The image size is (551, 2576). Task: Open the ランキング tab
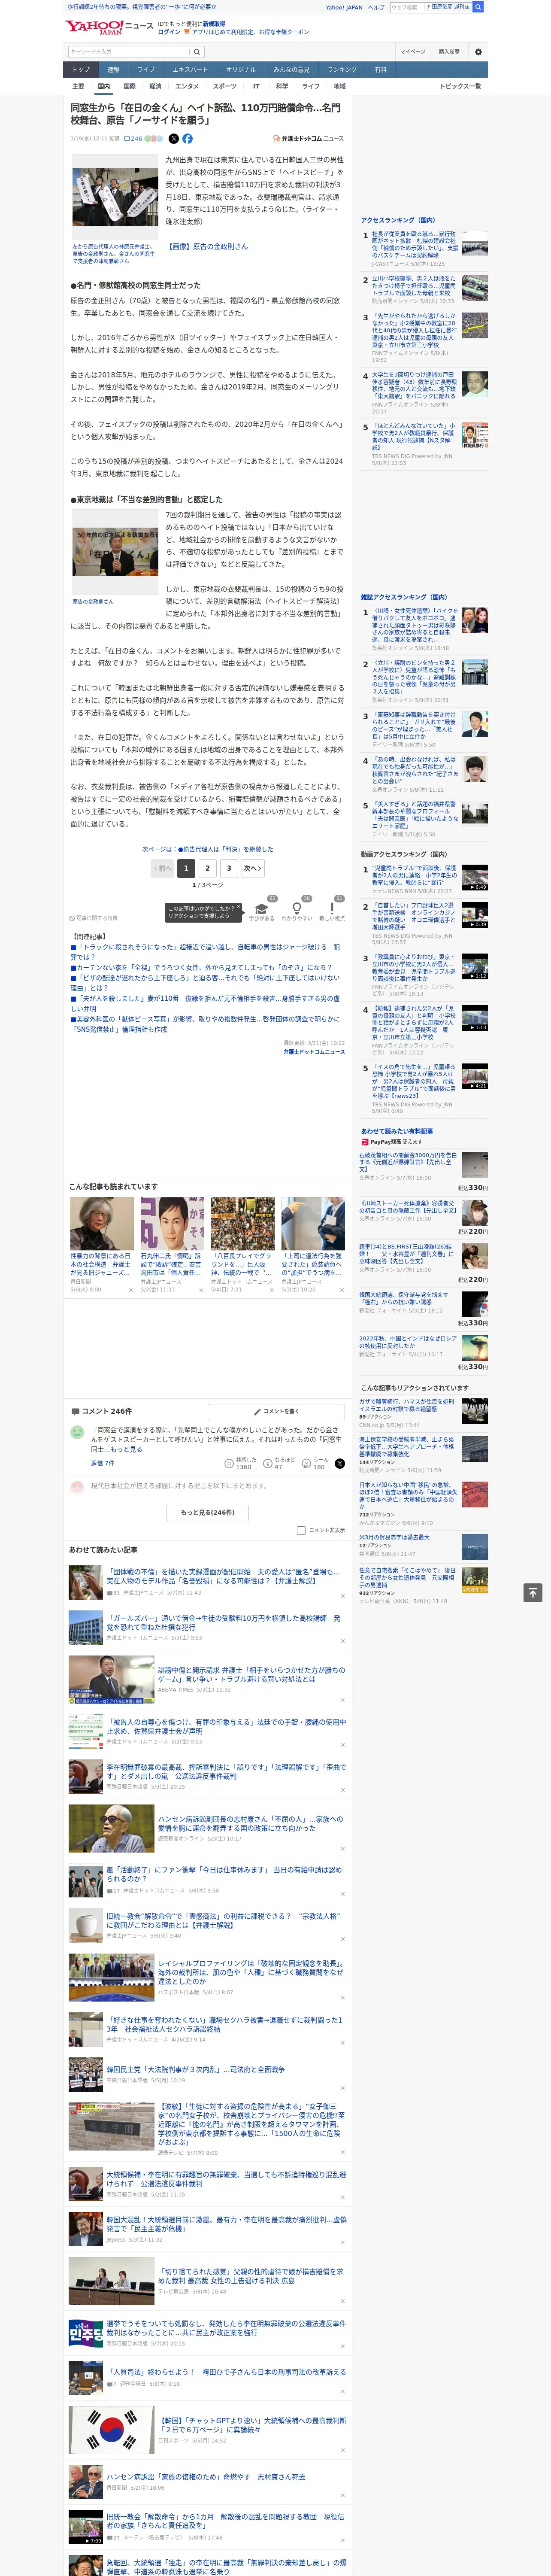342,70
